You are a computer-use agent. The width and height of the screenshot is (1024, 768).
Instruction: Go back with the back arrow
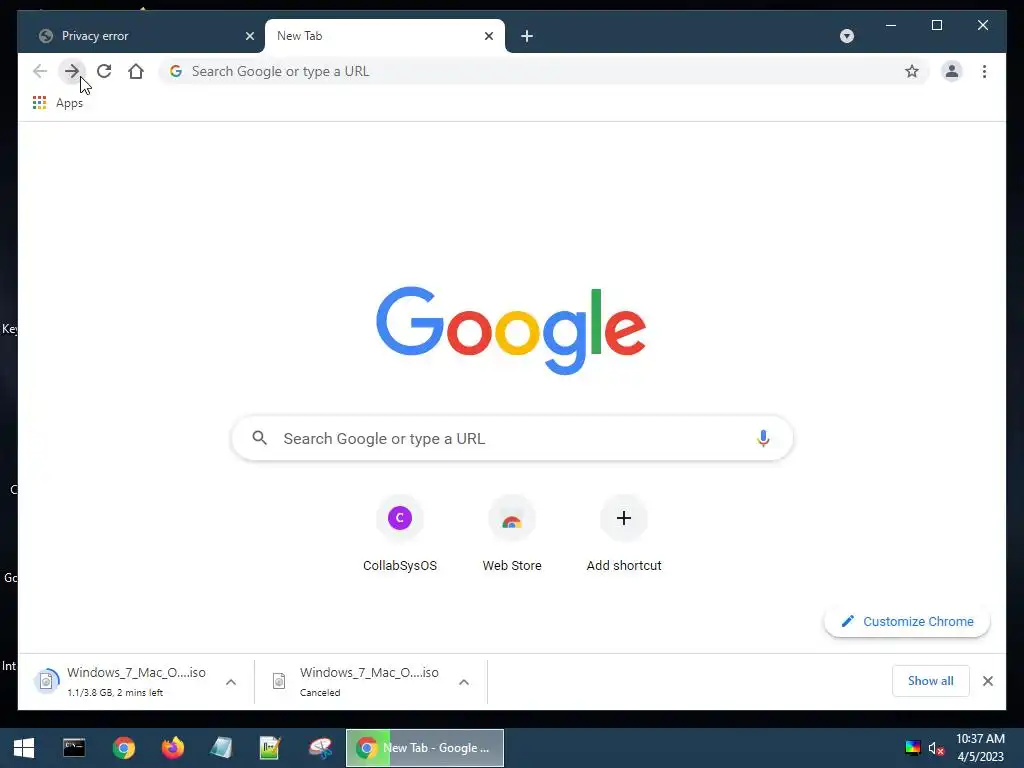point(40,71)
